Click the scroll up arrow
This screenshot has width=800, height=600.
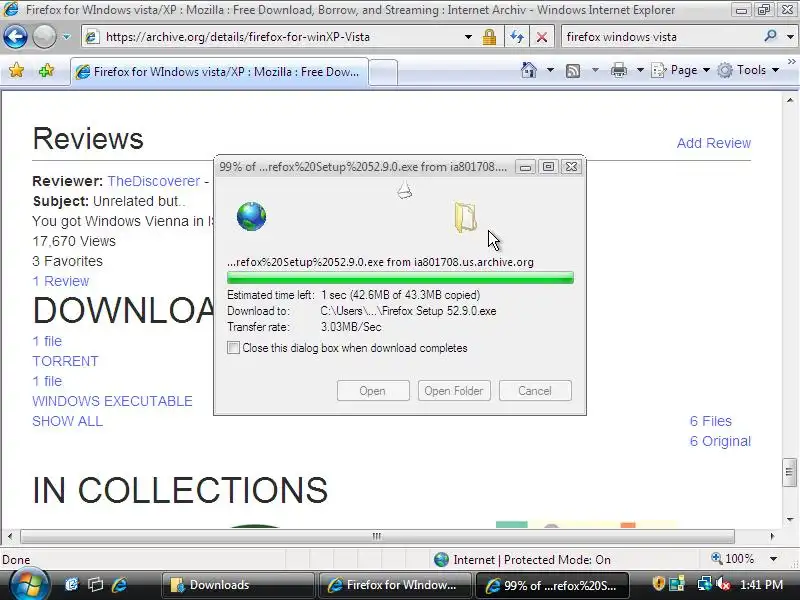pyautogui.click(x=789, y=100)
